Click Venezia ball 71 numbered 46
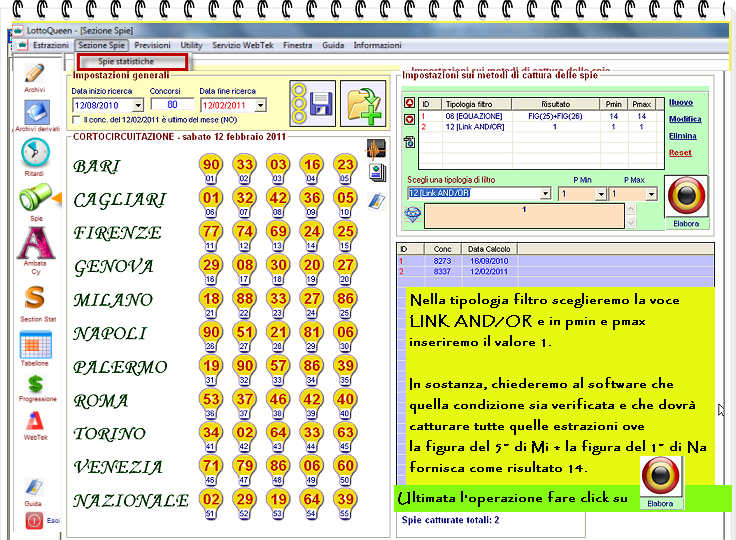Screen dimensions: 736x540 [x=211, y=470]
